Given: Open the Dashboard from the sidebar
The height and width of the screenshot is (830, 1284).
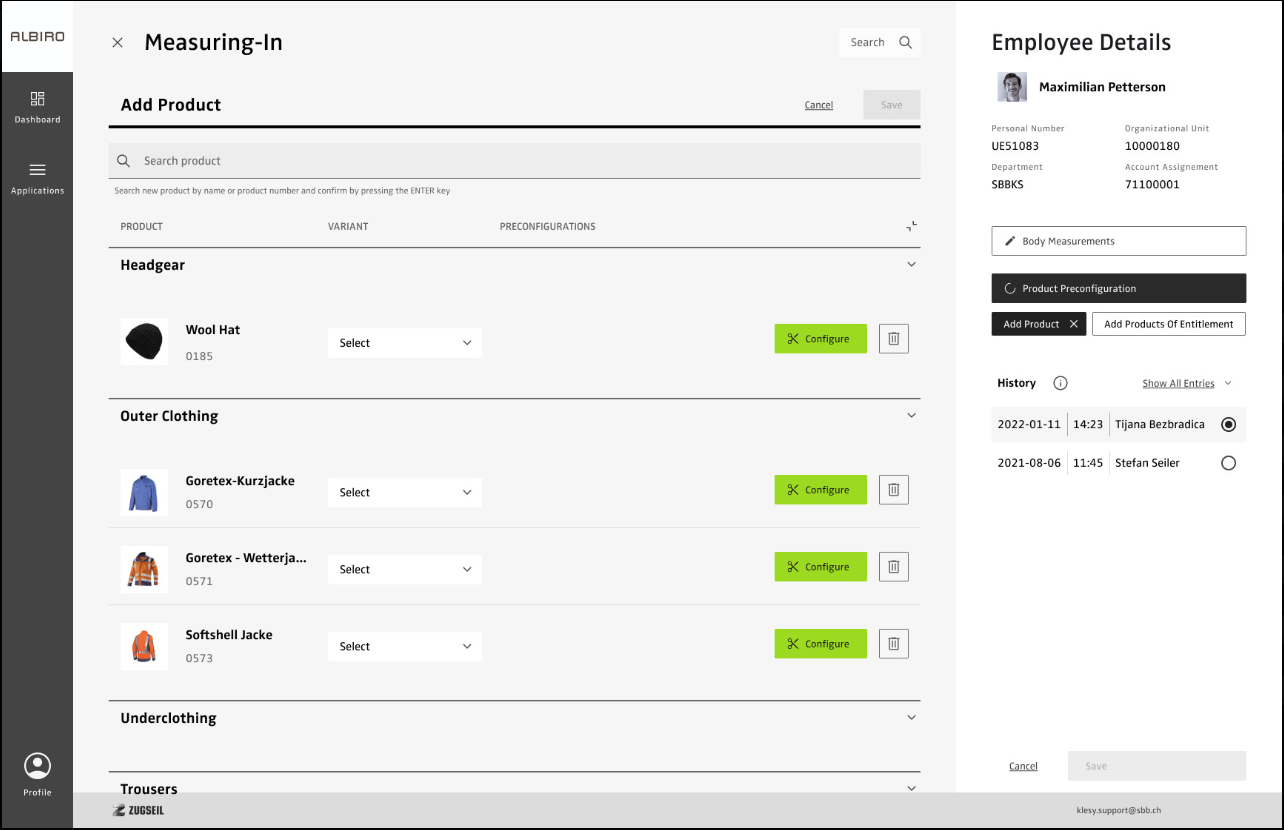Looking at the screenshot, I should click(x=37, y=107).
